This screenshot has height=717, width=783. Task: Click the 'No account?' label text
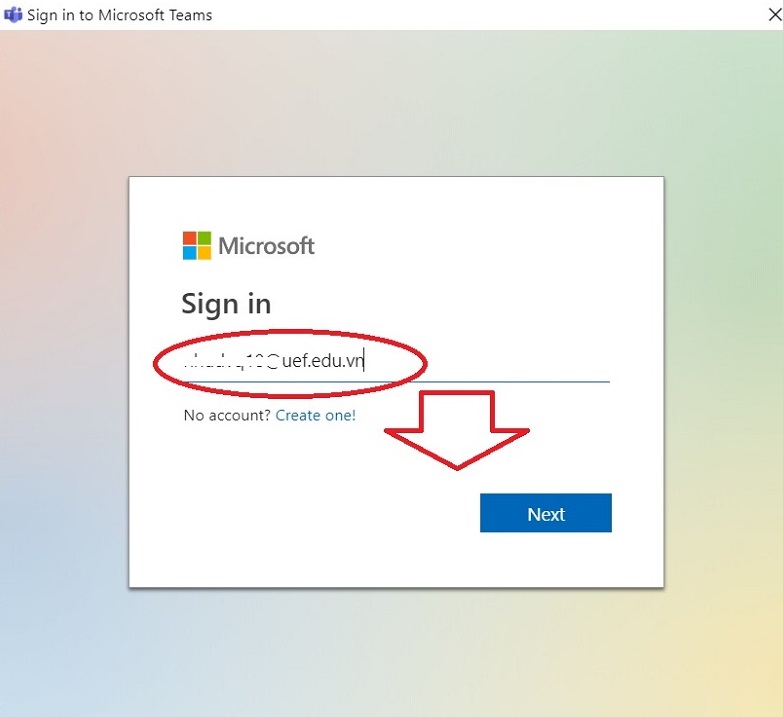(x=227, y=415)
